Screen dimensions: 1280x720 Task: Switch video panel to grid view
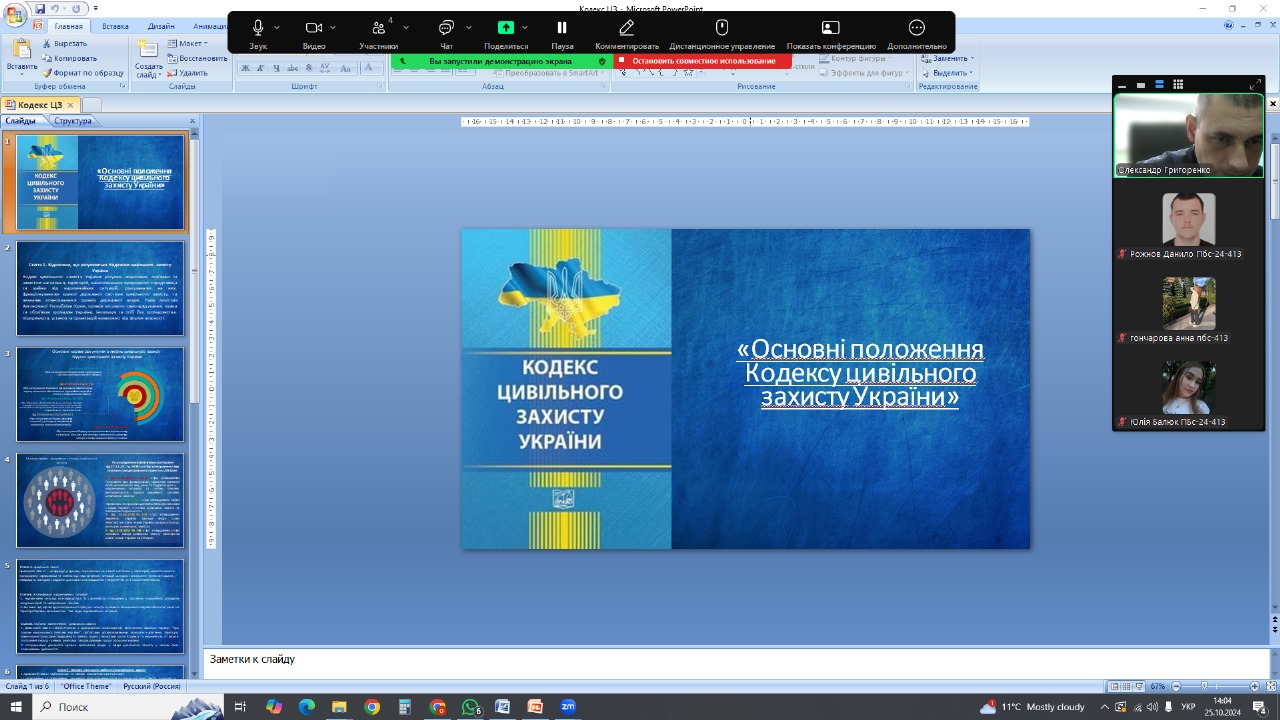1177,85
